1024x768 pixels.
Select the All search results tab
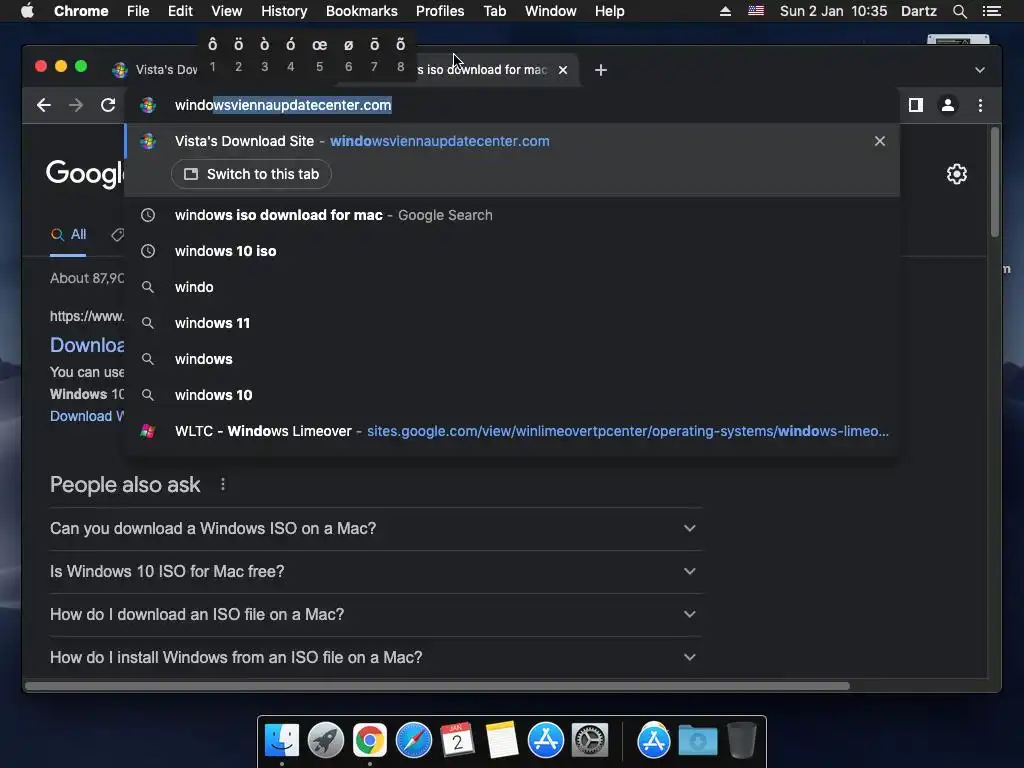point(69,234)
